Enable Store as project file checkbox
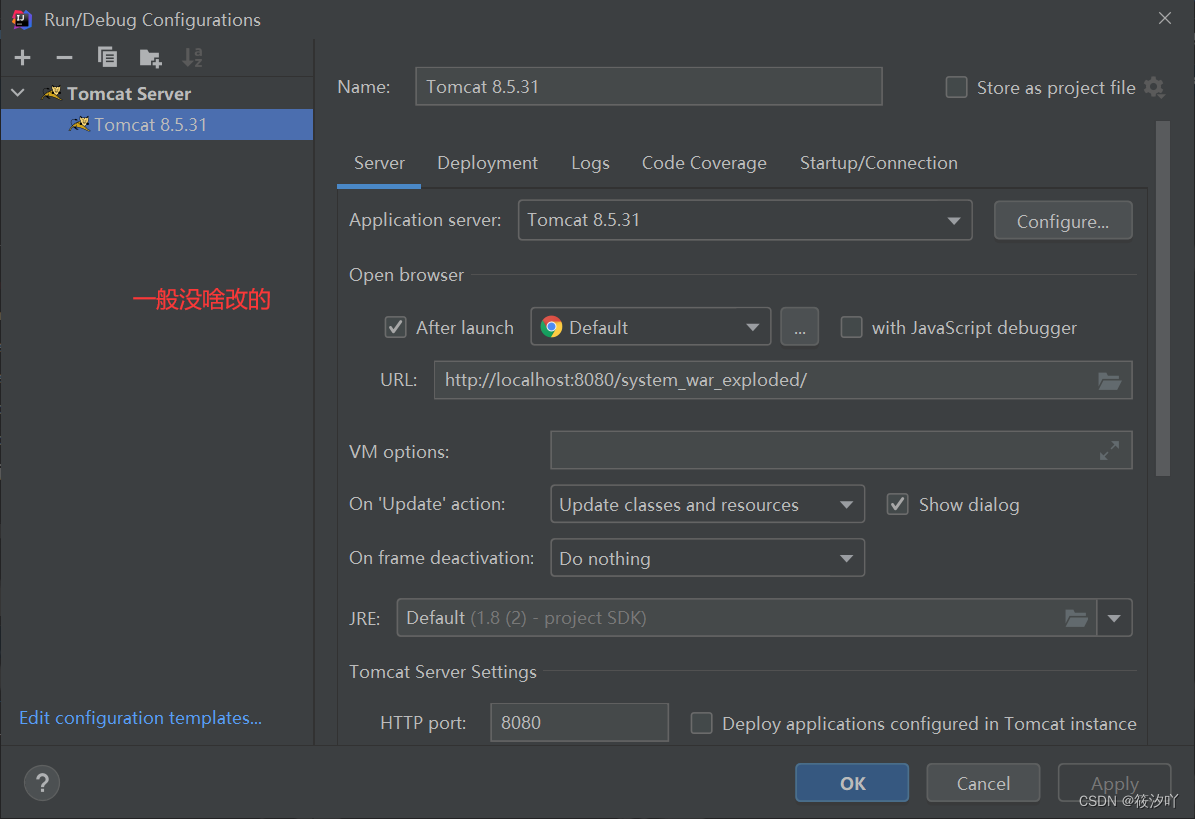 pos(956,88)
